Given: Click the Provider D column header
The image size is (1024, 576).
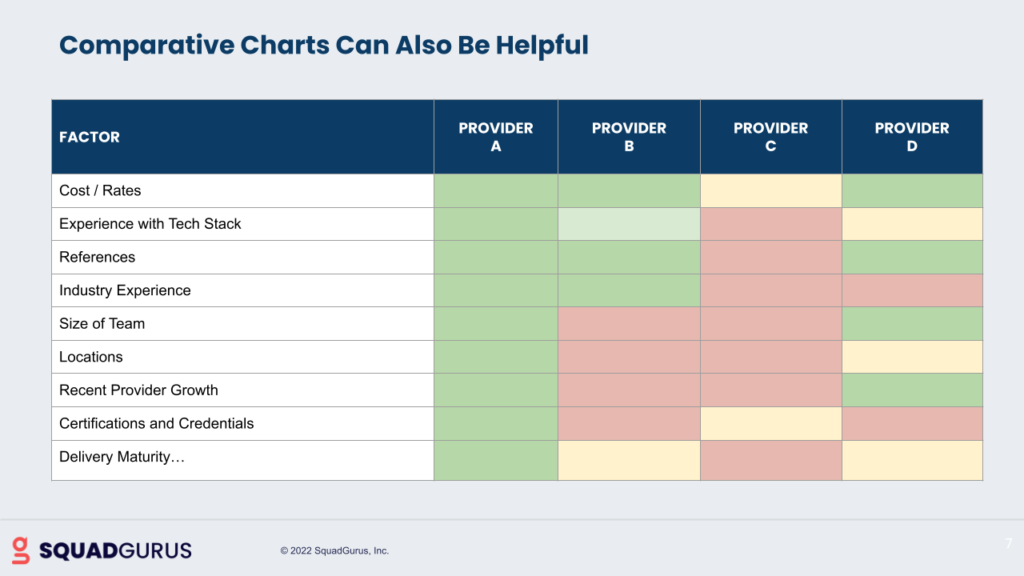Looking at the screenshot, I should coord(912,137).
